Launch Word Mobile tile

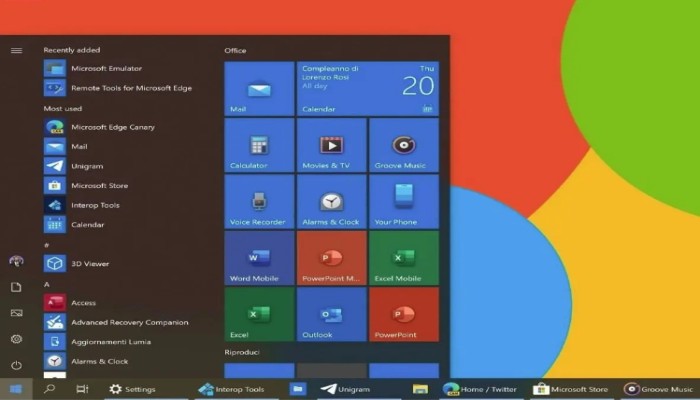259,258
